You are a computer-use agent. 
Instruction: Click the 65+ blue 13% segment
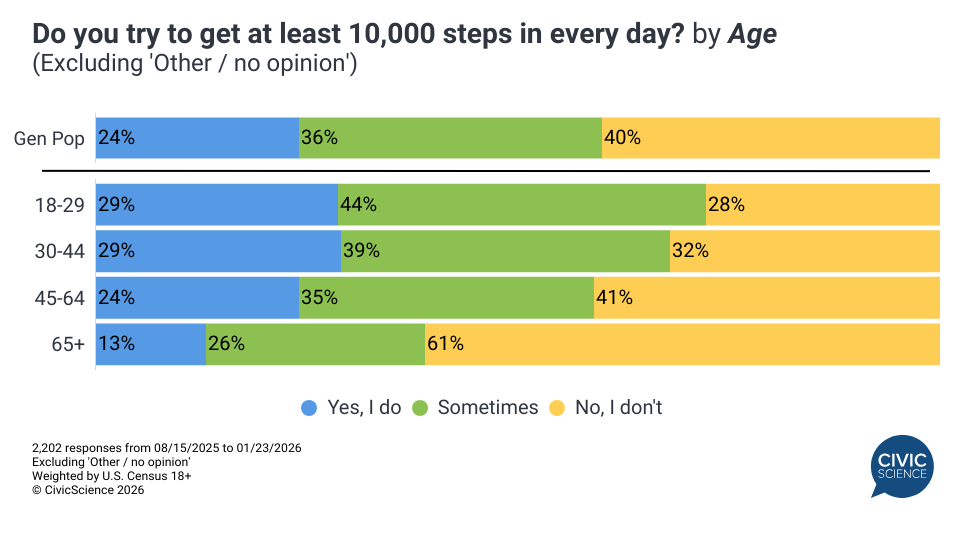click(151, 344)
